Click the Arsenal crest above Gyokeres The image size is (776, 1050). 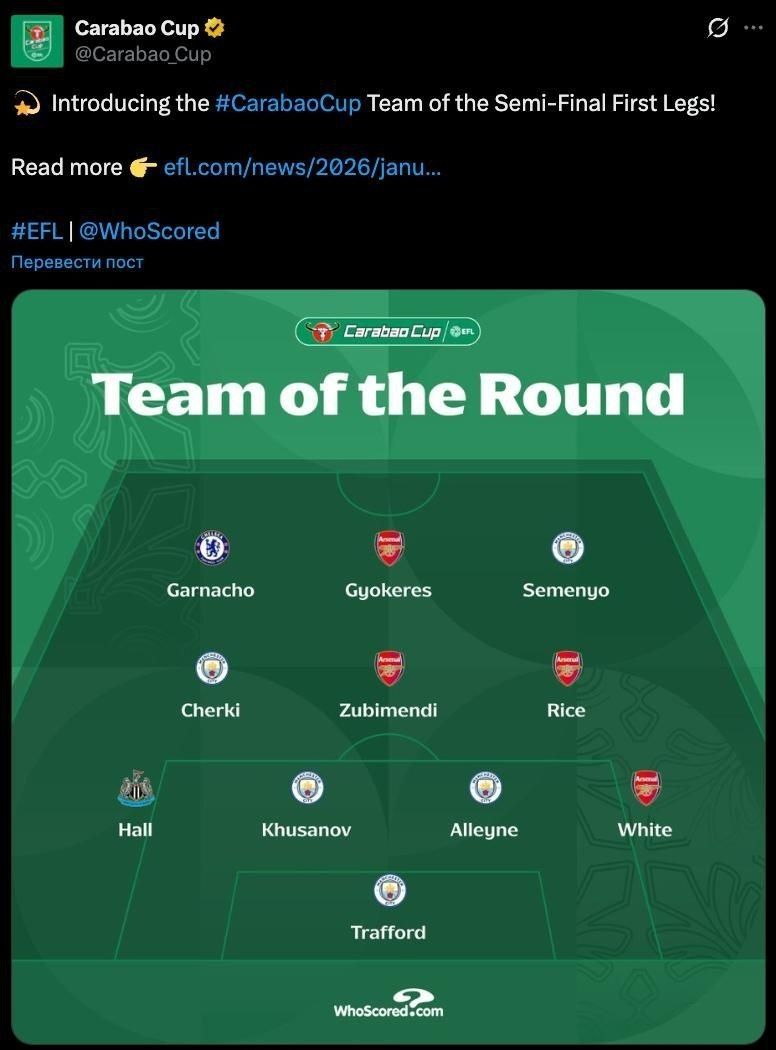pos(389,548)
